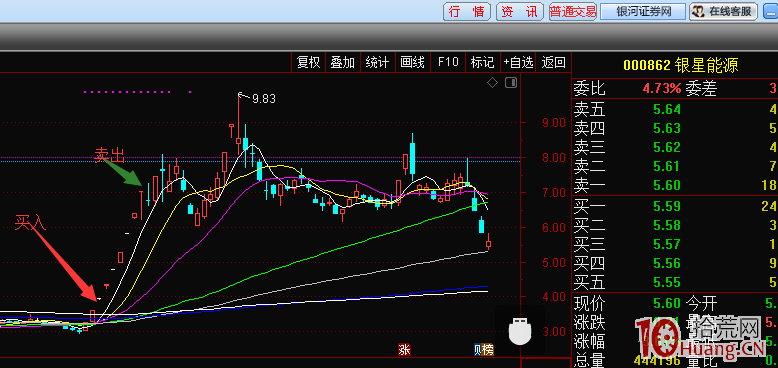Open the F10 company info
Viewport: 778px width, 368px height.
tap(448, 62)
